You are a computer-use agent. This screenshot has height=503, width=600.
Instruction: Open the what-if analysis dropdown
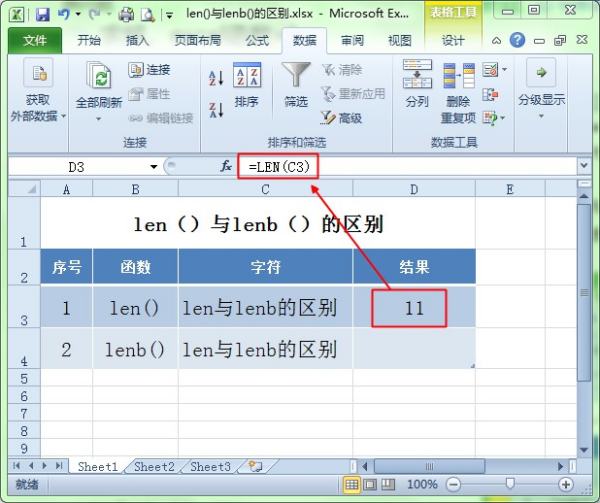click(x=494, y=118)
